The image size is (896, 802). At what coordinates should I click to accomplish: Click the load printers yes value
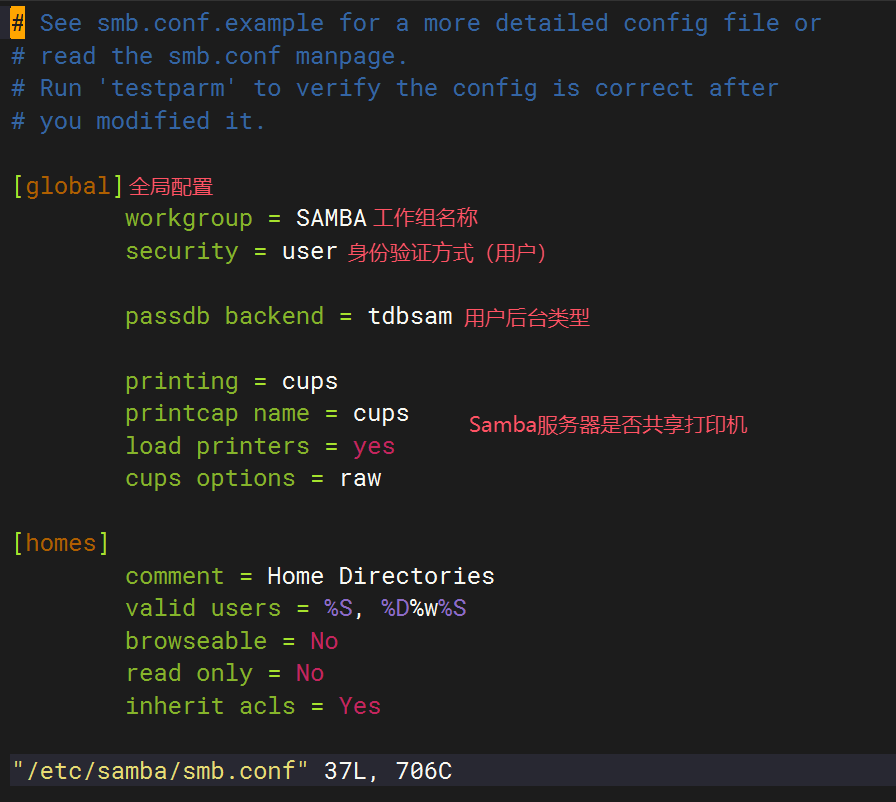(x=374, y=447)
